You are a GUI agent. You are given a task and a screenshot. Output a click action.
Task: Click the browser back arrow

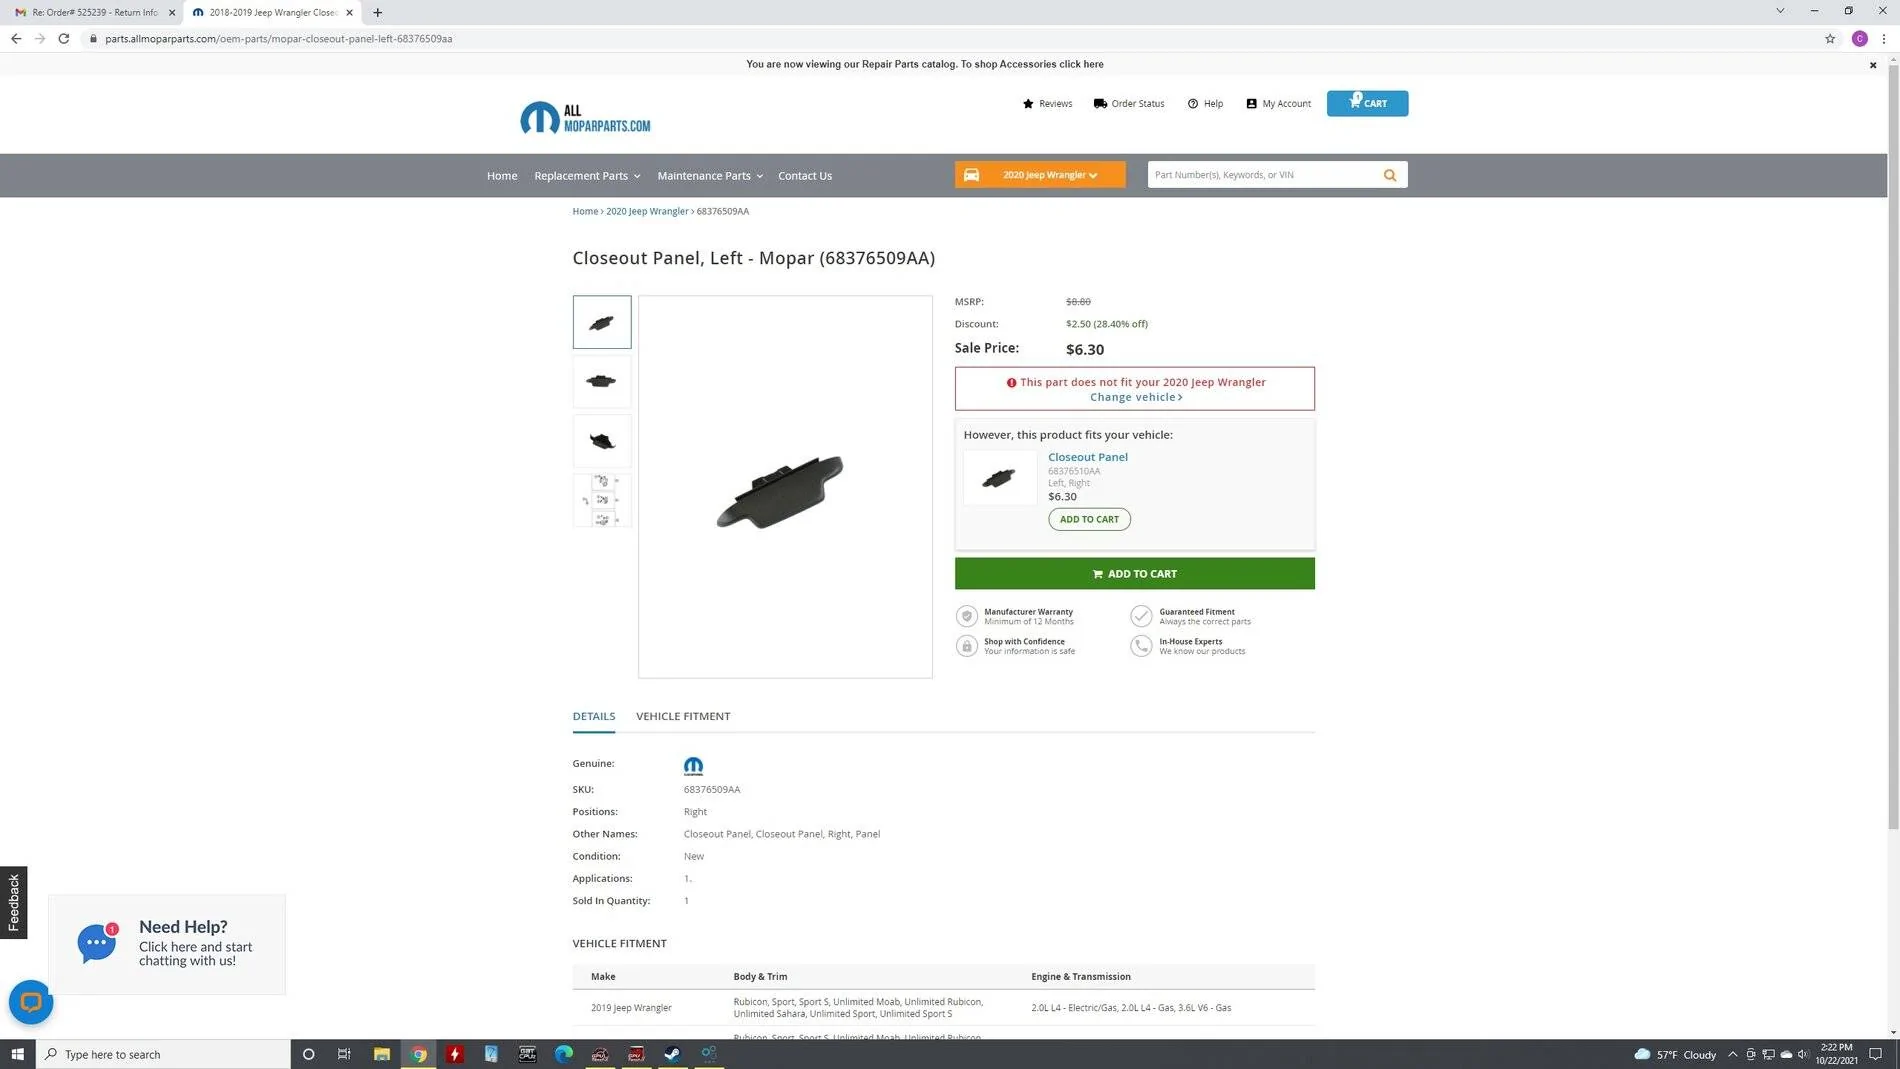click(16, 39)
